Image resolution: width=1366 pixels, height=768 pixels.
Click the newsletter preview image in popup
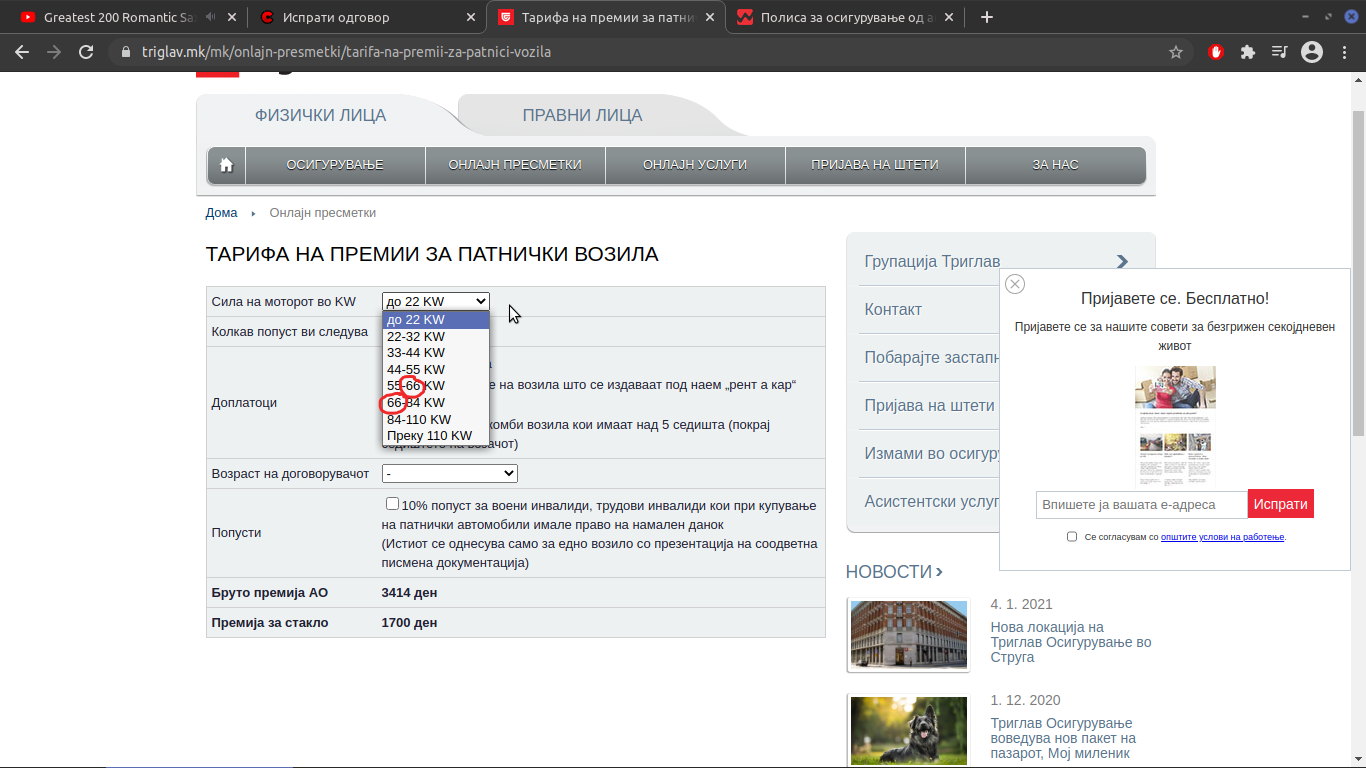point(1175,425)
